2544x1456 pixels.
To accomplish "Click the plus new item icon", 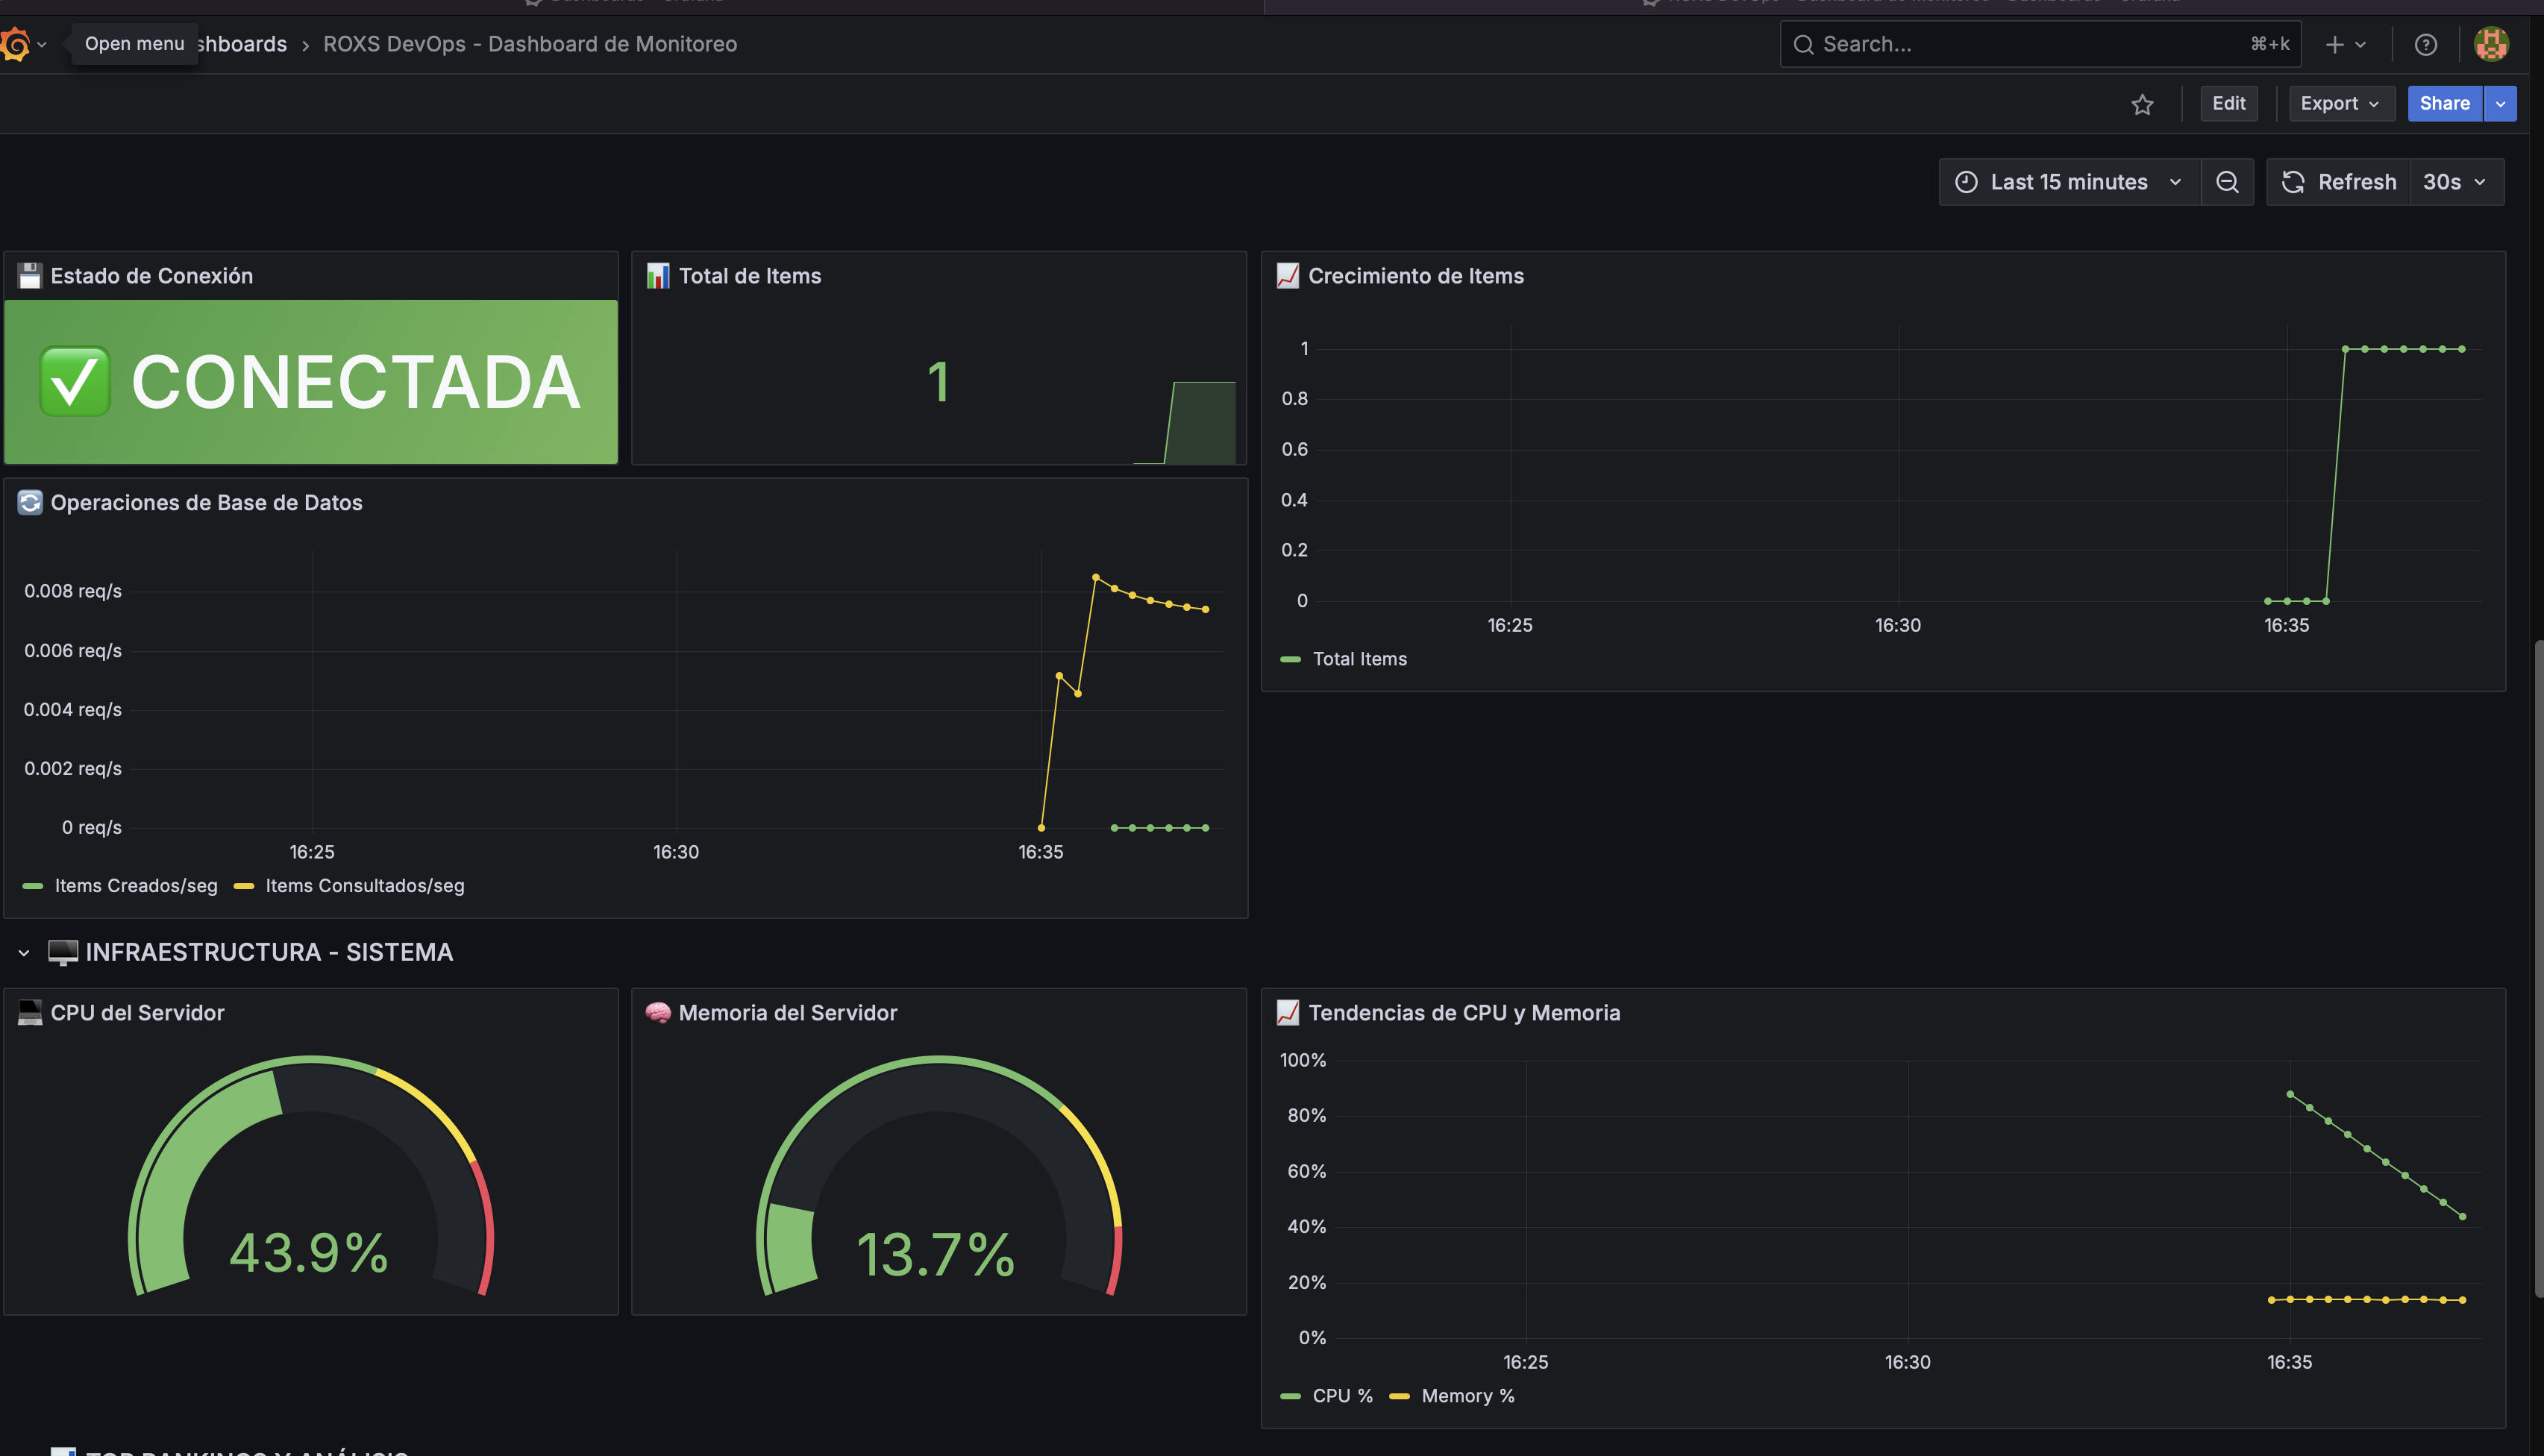I will 2335,44.
